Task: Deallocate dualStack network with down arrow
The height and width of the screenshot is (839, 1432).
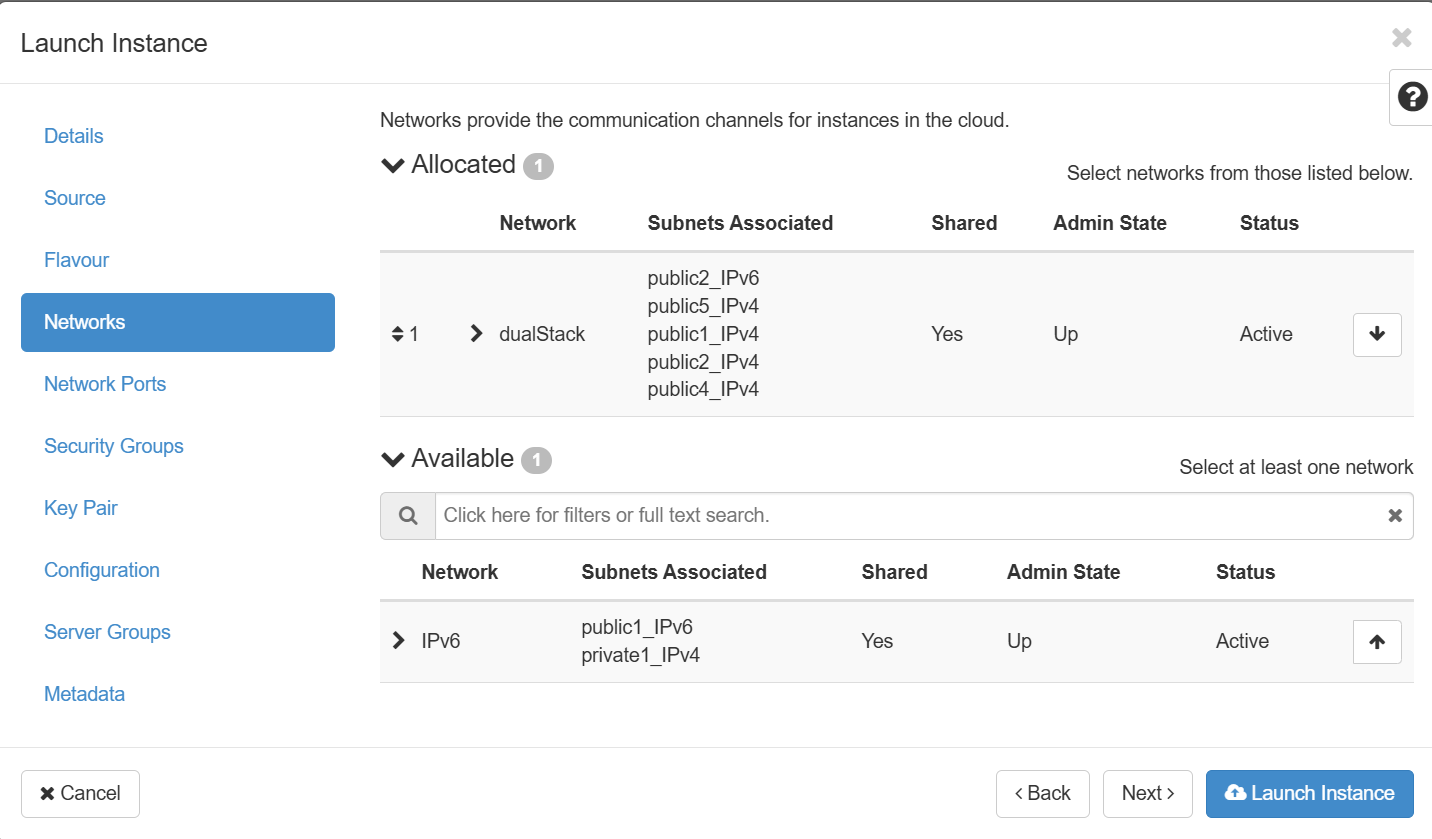Action: coord(1376,334)
